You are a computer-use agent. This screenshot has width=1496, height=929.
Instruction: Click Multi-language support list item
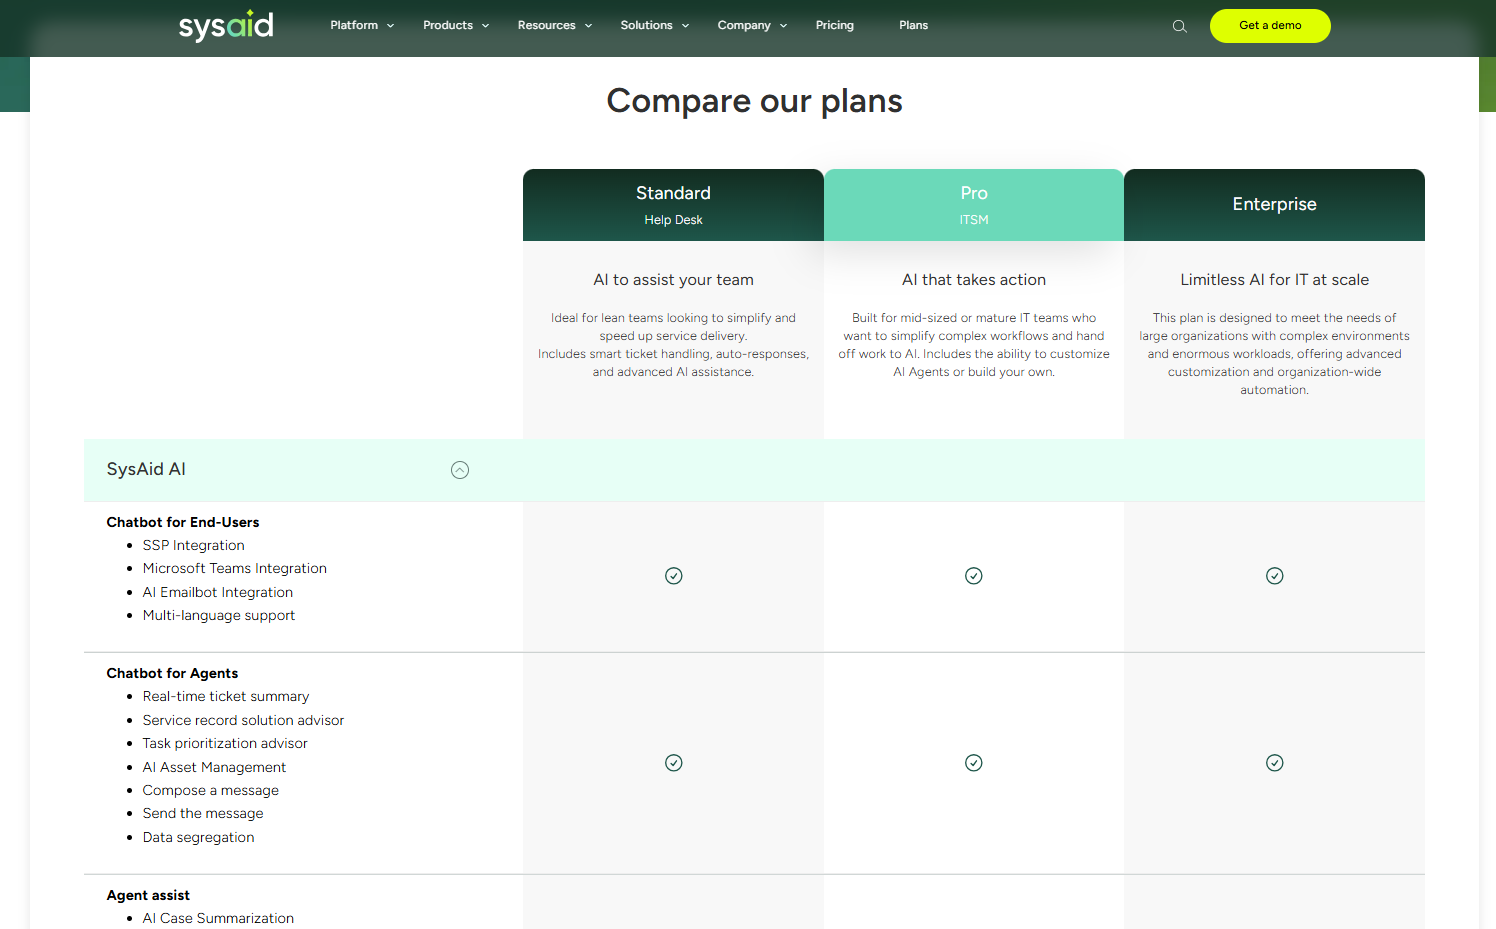coord(219,615)
